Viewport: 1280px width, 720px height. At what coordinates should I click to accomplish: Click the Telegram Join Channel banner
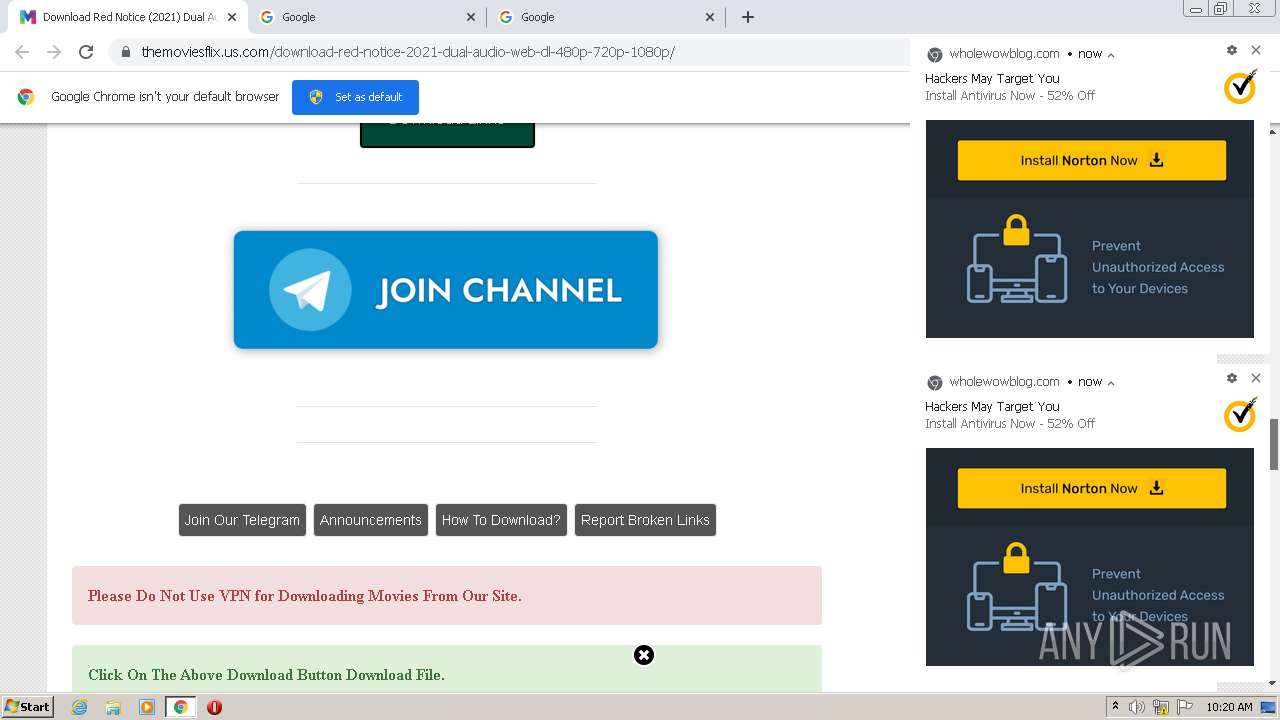coord(446,290)
